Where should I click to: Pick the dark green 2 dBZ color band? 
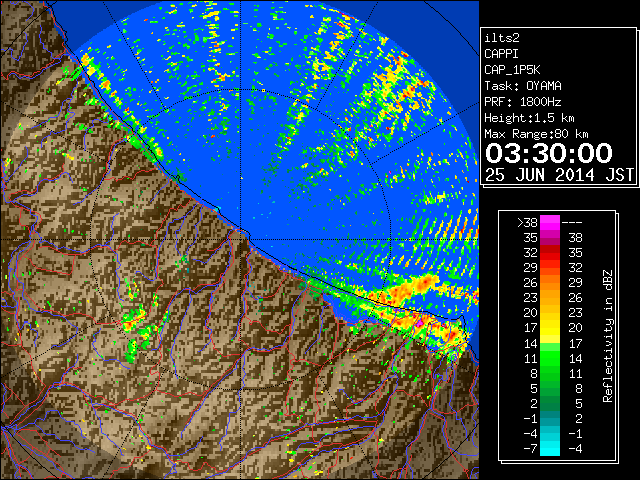(550, 403)
